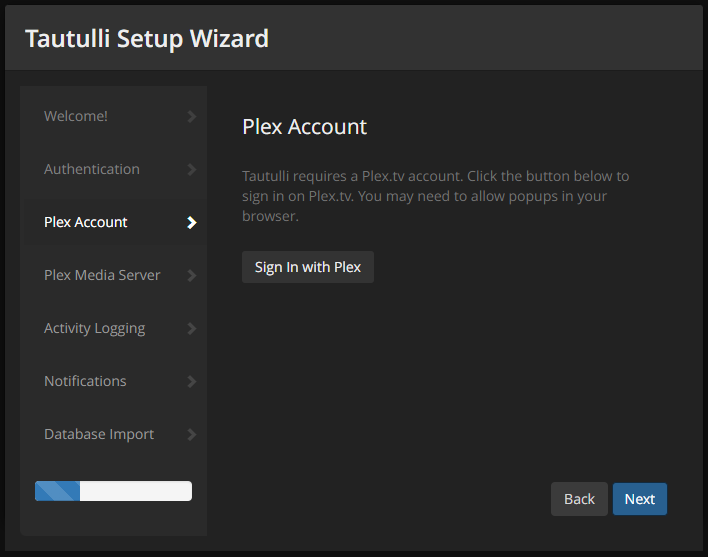Click the chevron beside Authentication

[x=192, y=170]
